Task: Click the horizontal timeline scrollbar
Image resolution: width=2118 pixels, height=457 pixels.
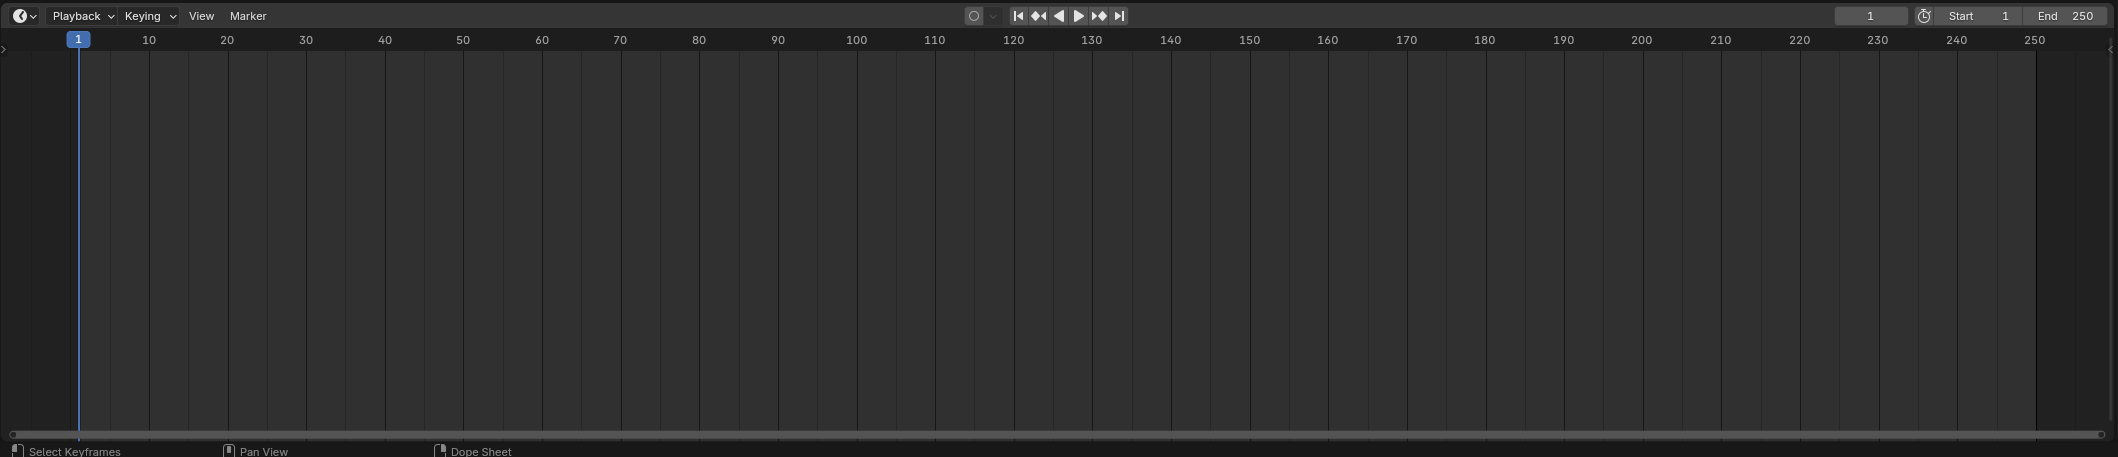Action: click(1058, 434)
